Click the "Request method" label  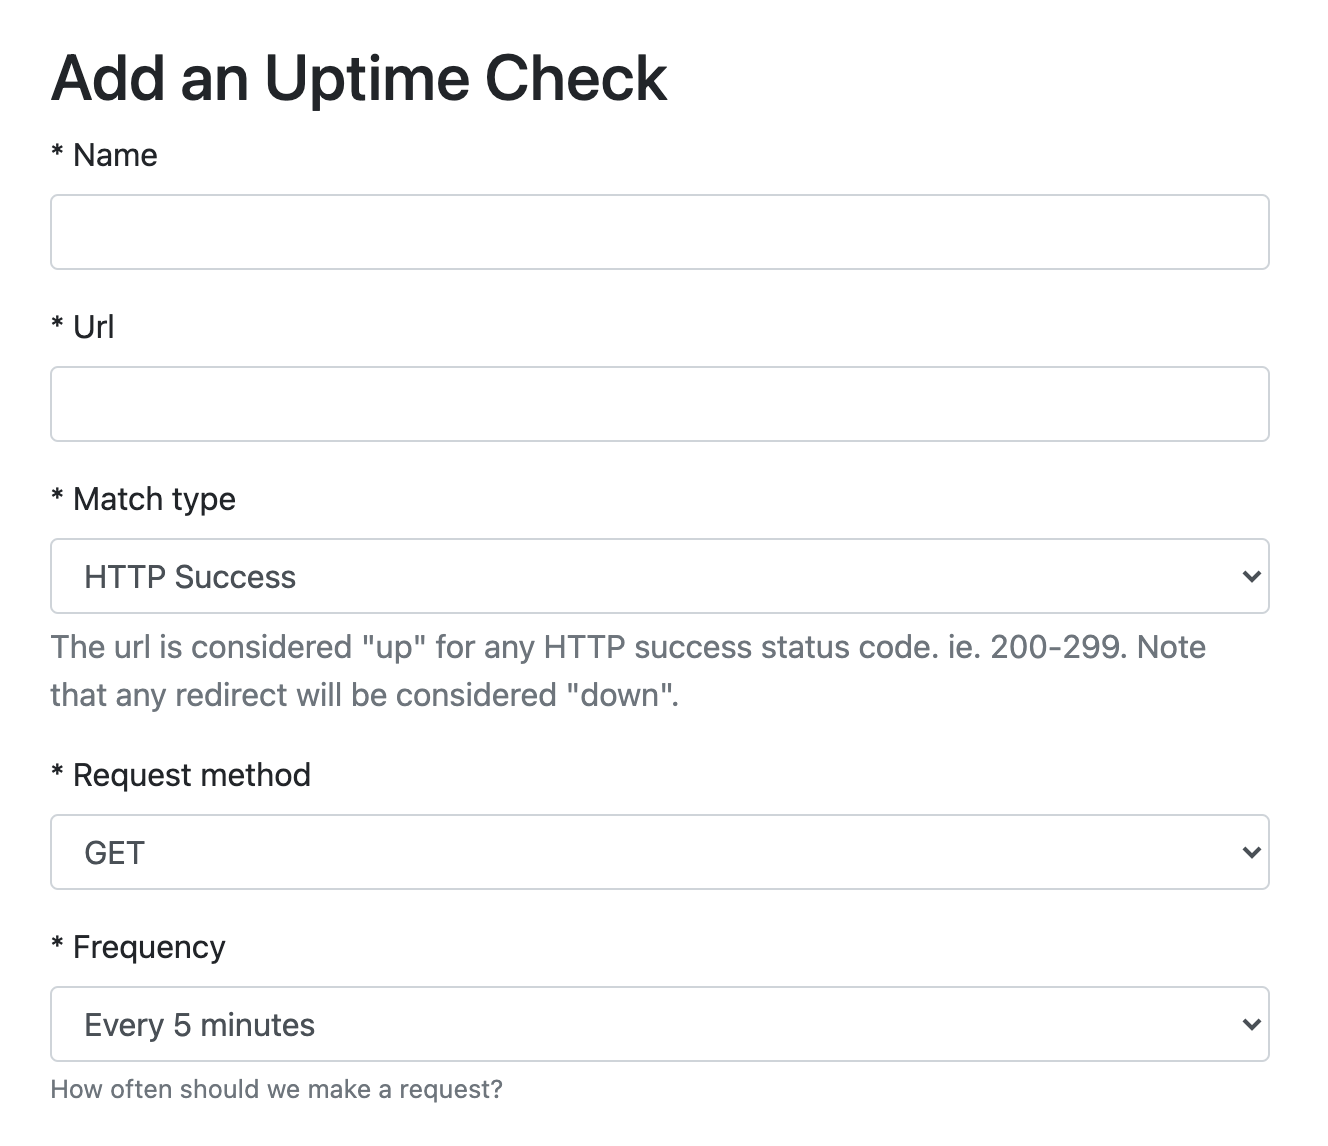click(191, 775)
